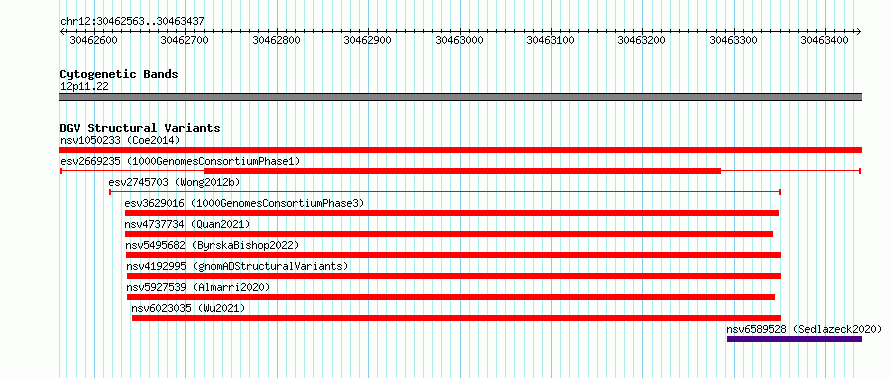Open the nsv5927539 (Almarri2020) label

coord(199,287)
